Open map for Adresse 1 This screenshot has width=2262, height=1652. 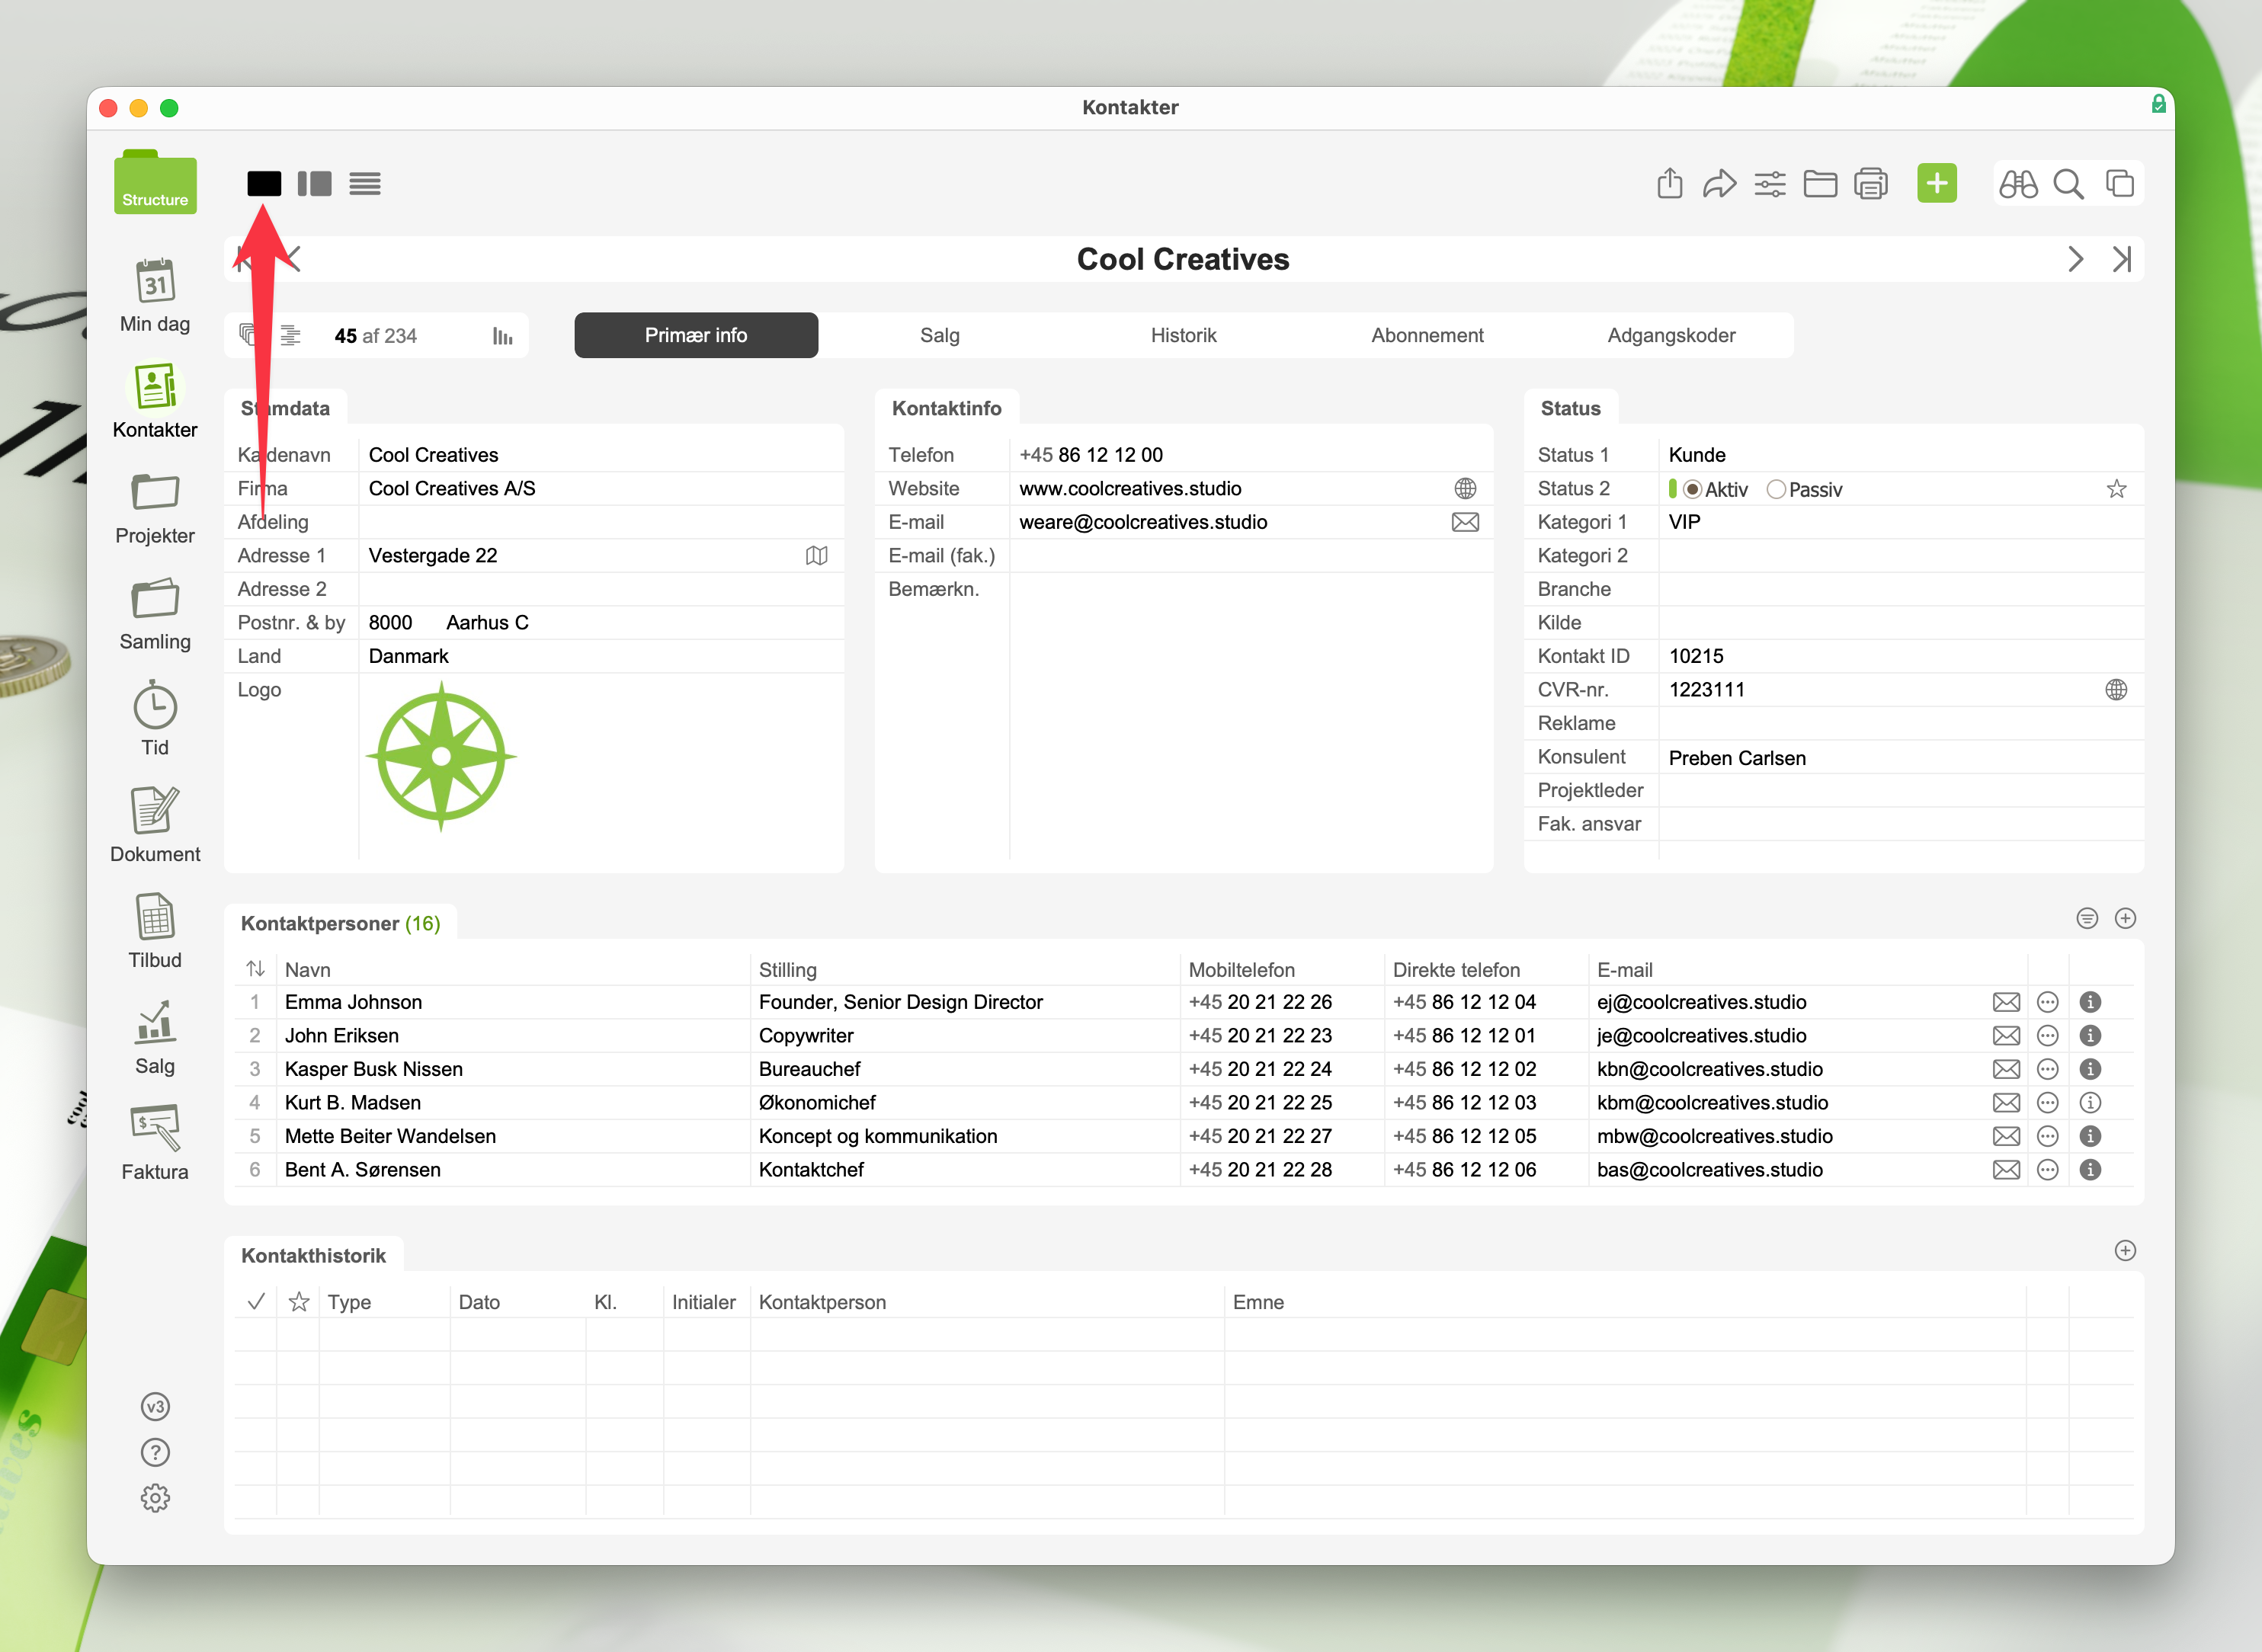click(816, 556)
